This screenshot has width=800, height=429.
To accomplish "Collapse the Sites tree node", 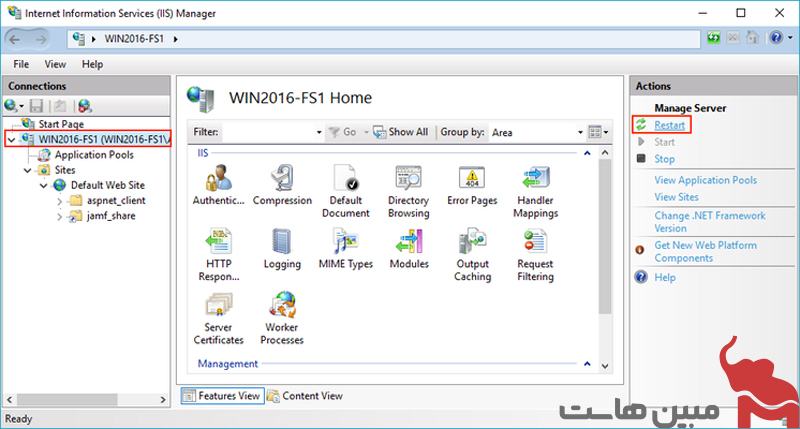I will click(x=28, y=170).
